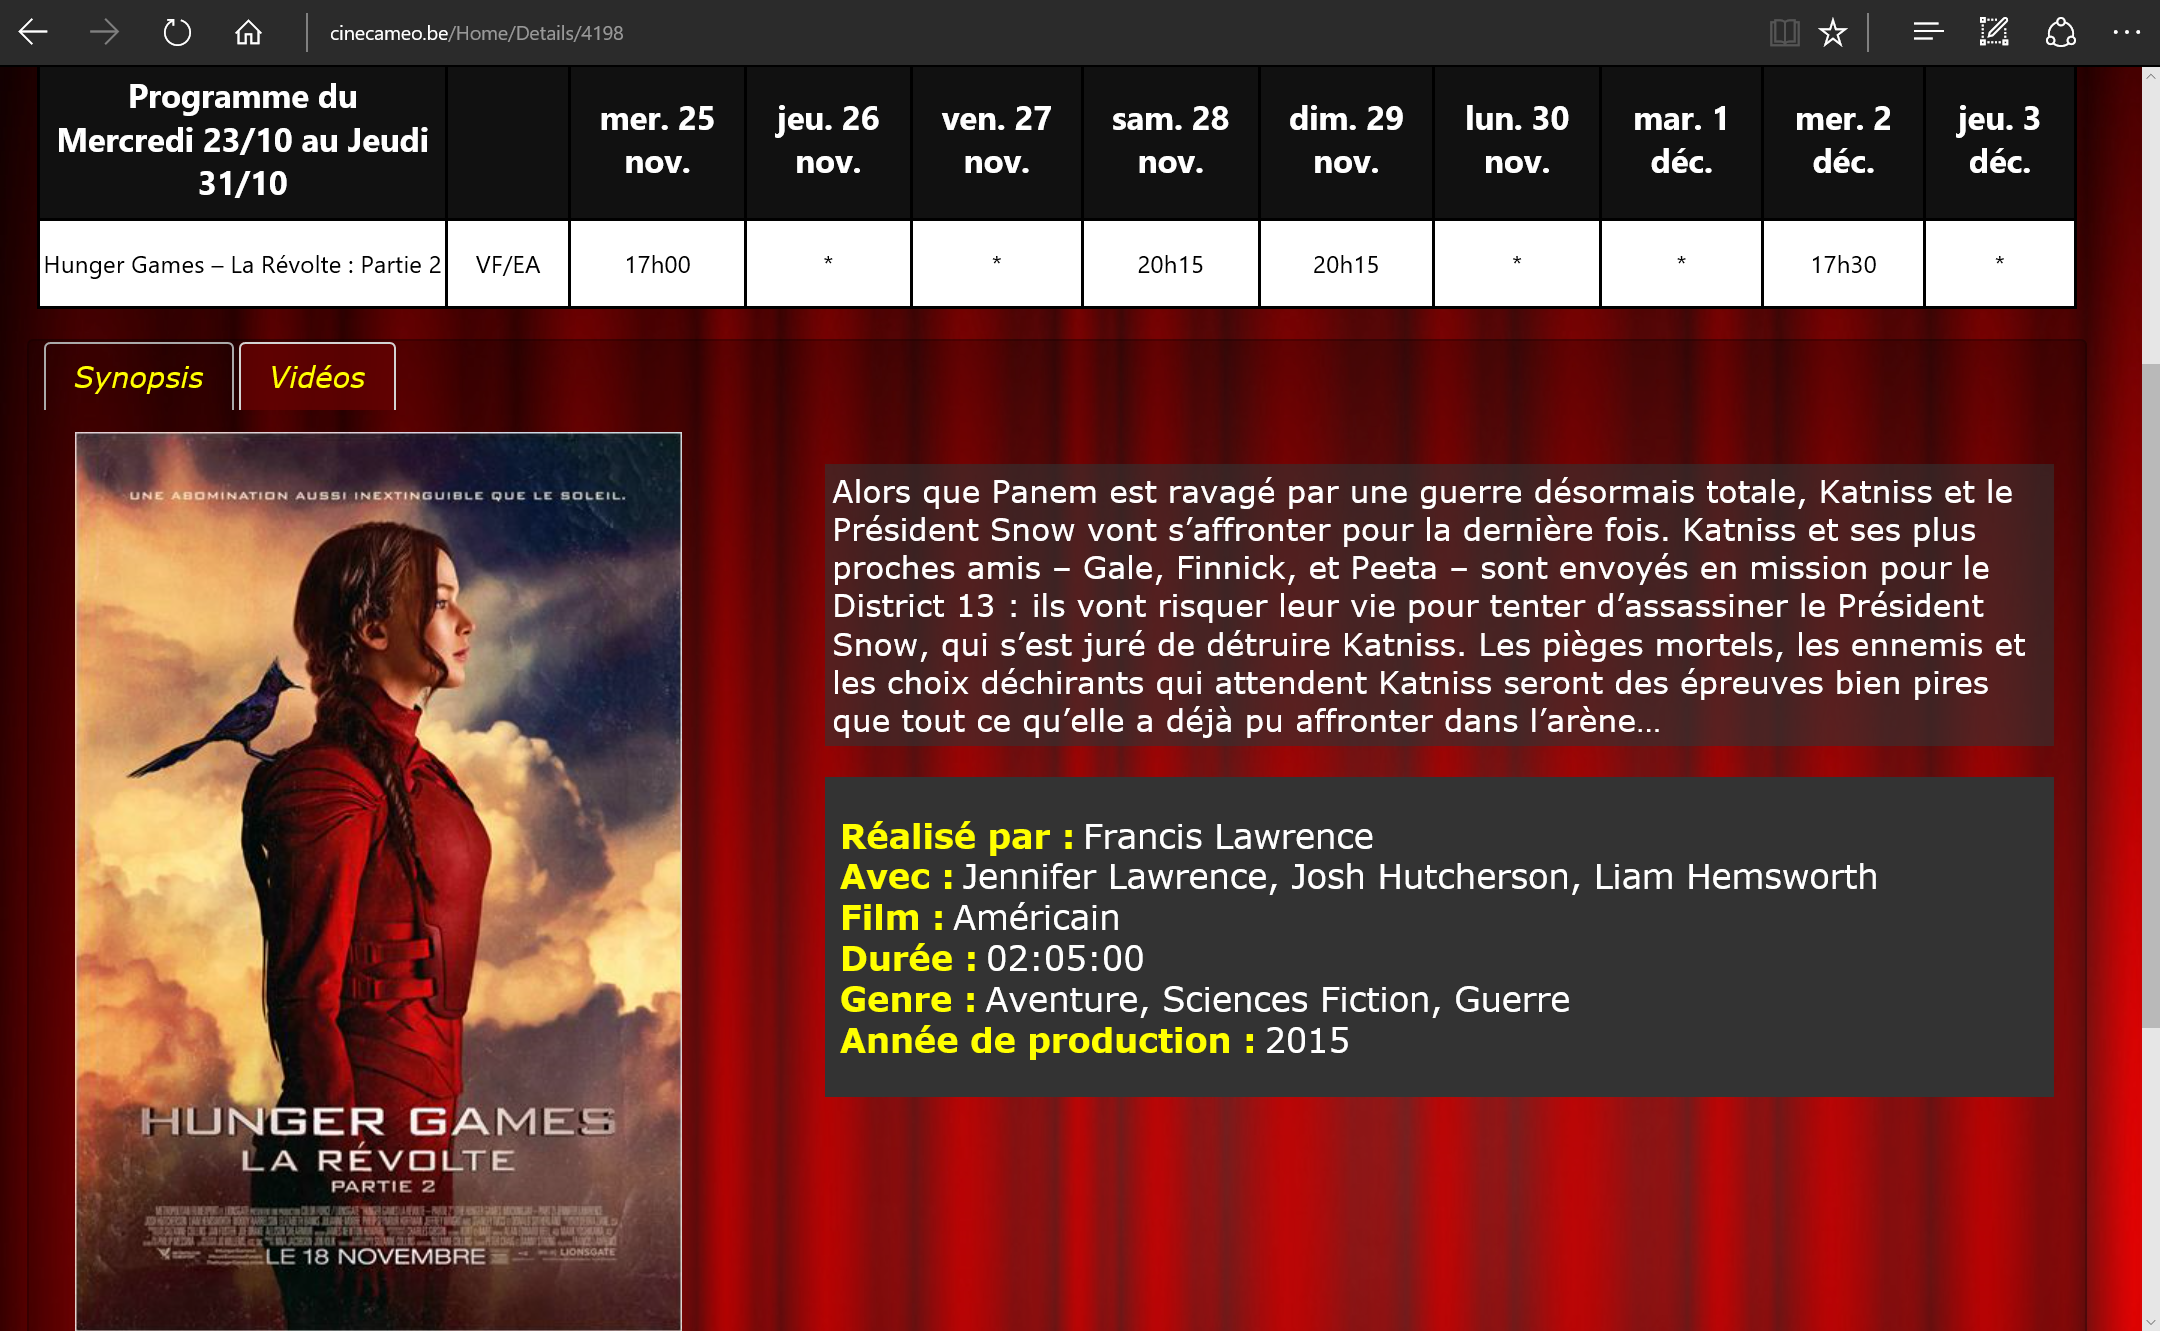Viewport: 2160px width, 1331px height.
Task: Make a web note
Action: pyautogui.click(x=1994, y=33)
